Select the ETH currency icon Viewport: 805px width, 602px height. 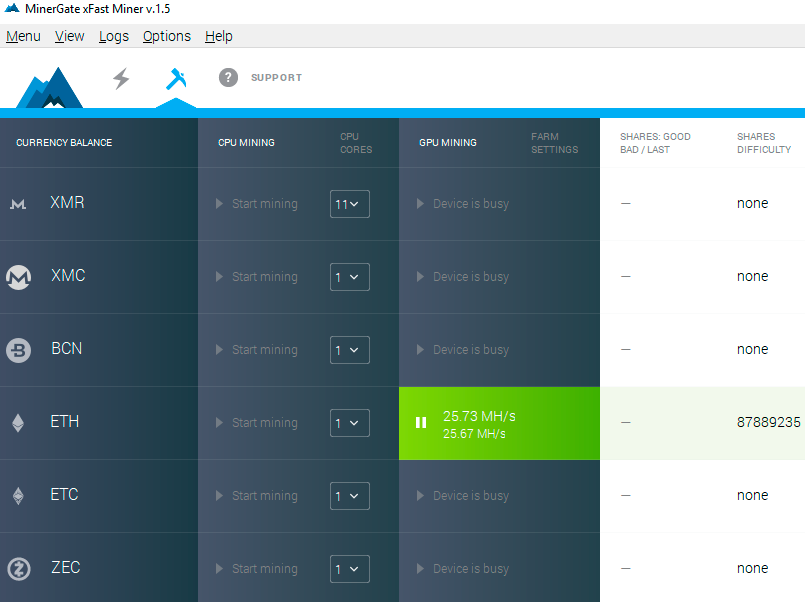[x=18, y=422]
